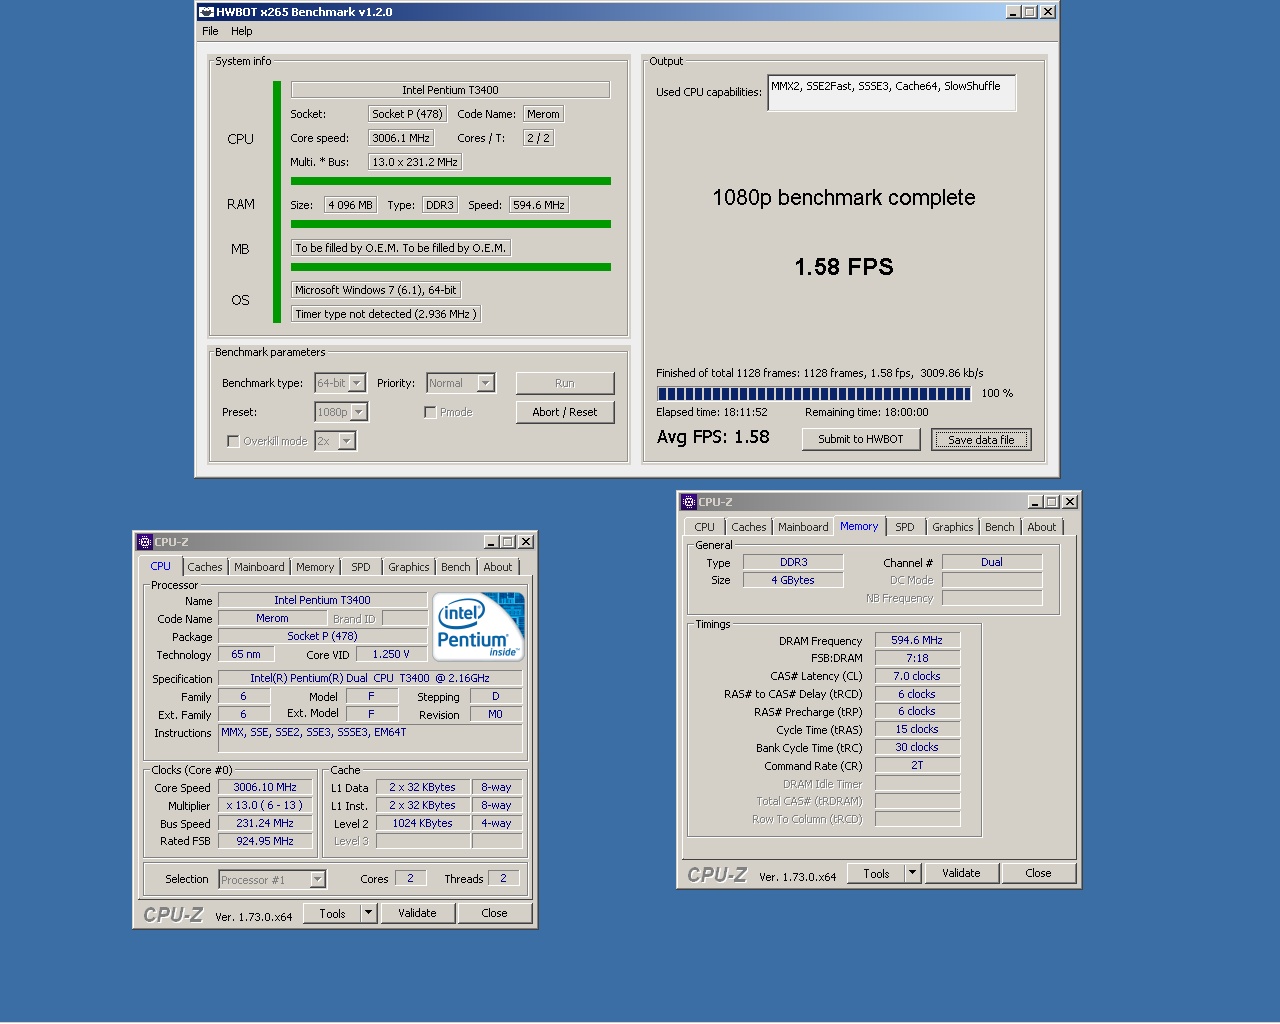Click the FSB:DRAM 7:18 value
1280x1024 pixels.
pyautogui.click(x=917, y=658)
